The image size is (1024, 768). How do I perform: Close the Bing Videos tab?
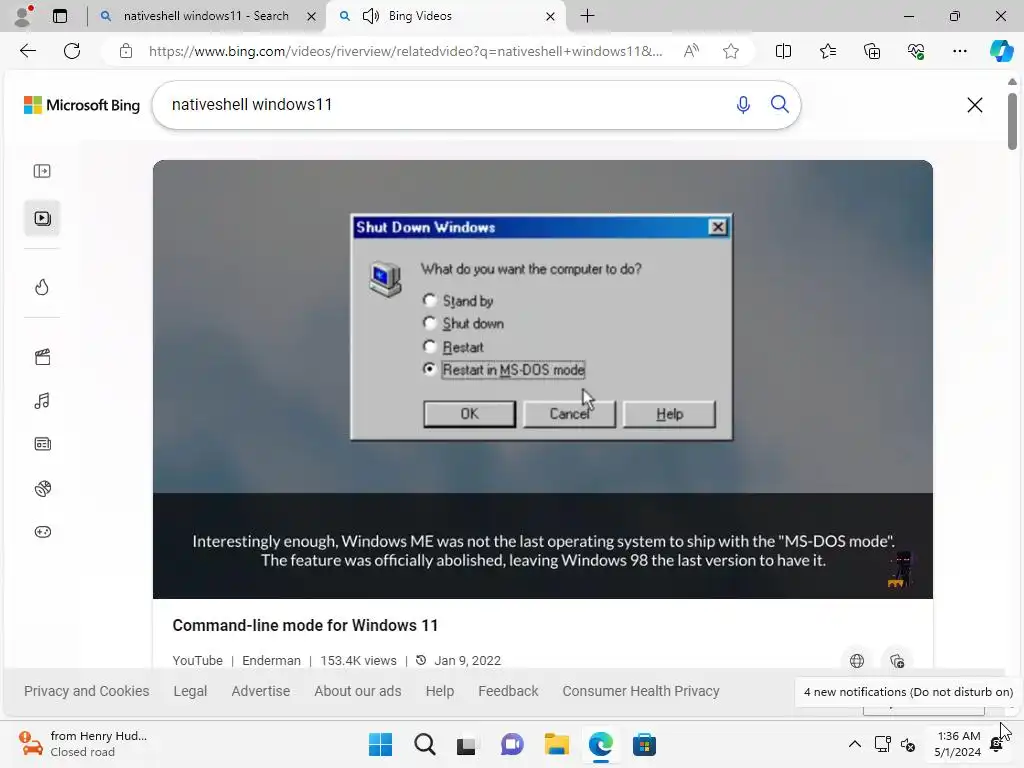click(551, 16)
